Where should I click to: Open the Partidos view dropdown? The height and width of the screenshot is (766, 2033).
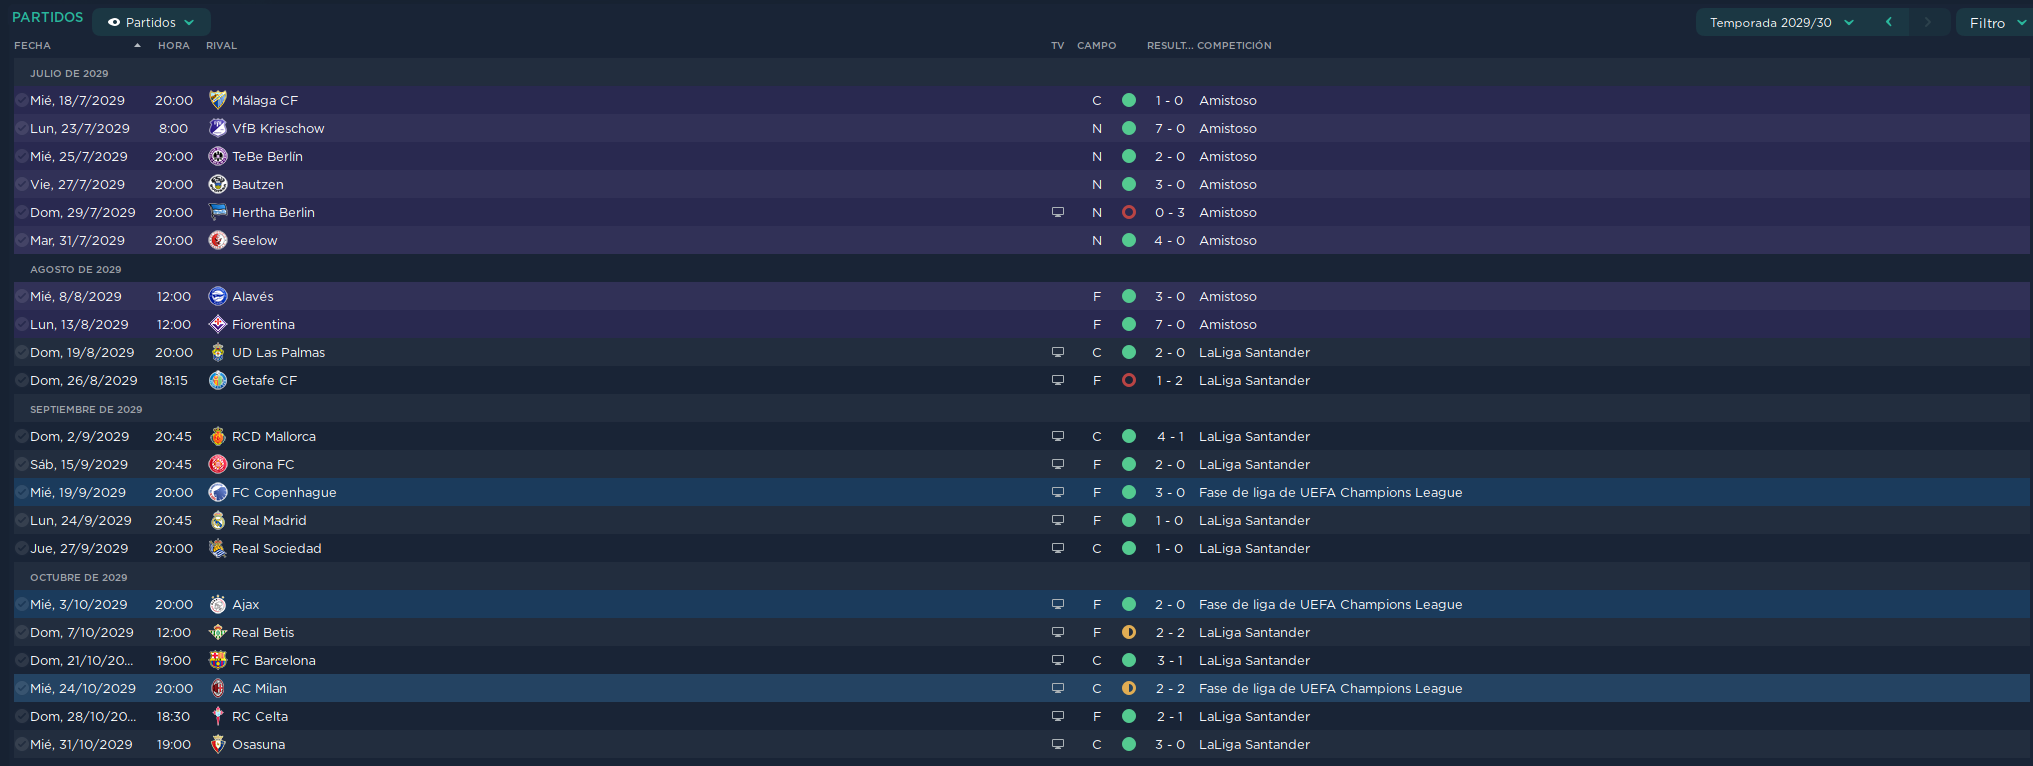pos(151,22)
